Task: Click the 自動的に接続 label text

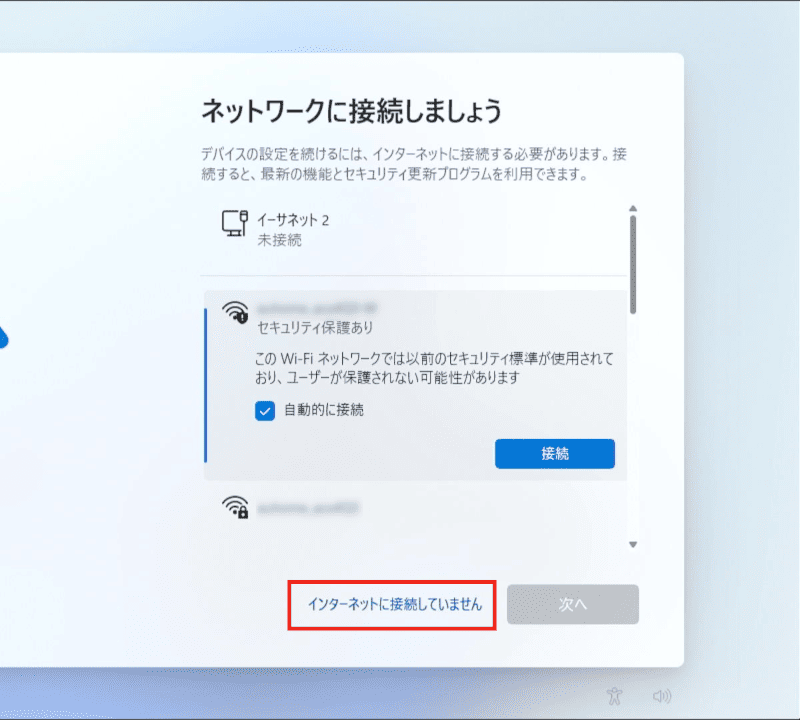Action: pos(323,410)
